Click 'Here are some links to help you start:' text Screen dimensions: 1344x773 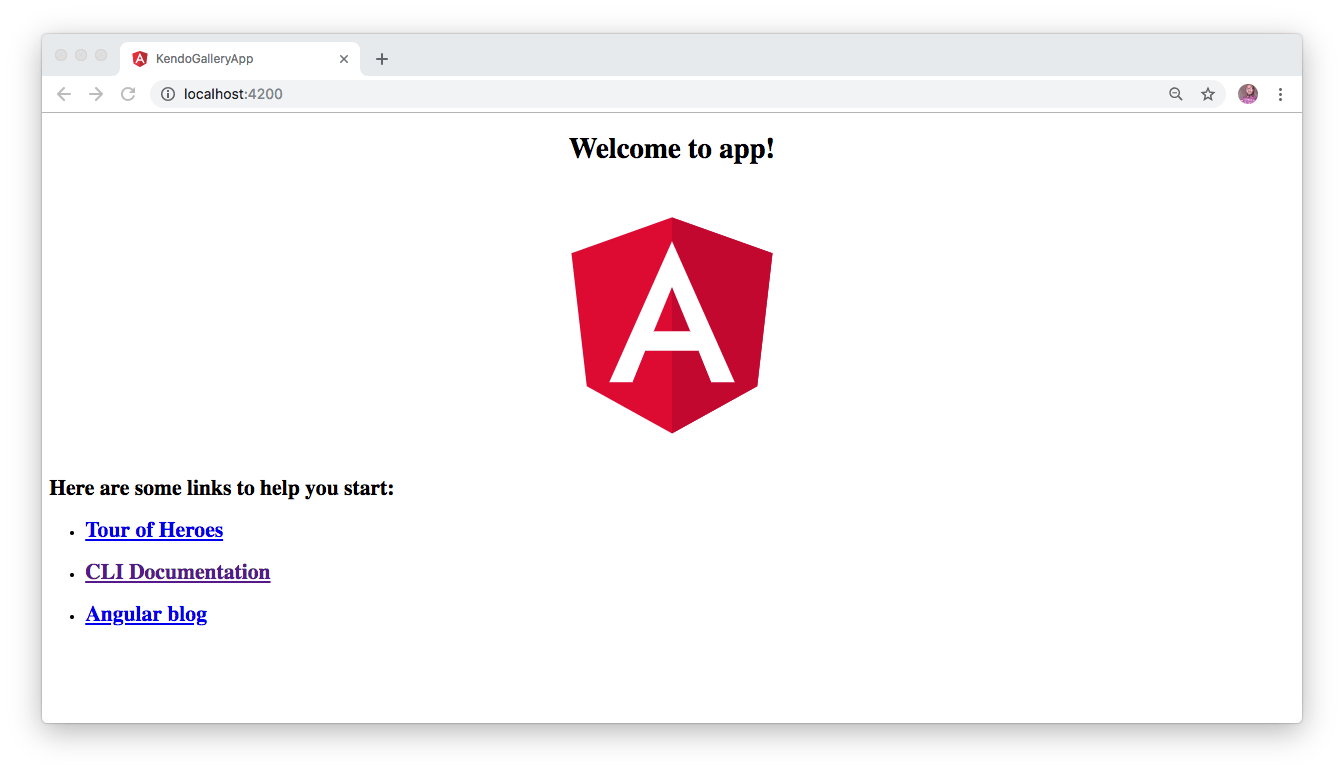pyautogui.click(x=221, y=488)
